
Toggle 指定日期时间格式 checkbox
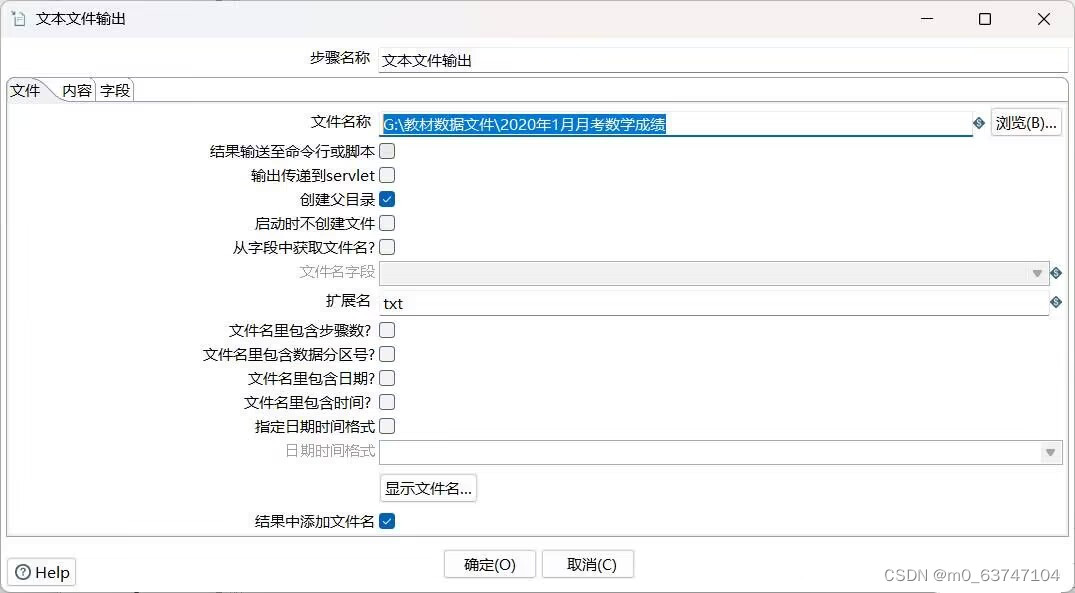387,426
